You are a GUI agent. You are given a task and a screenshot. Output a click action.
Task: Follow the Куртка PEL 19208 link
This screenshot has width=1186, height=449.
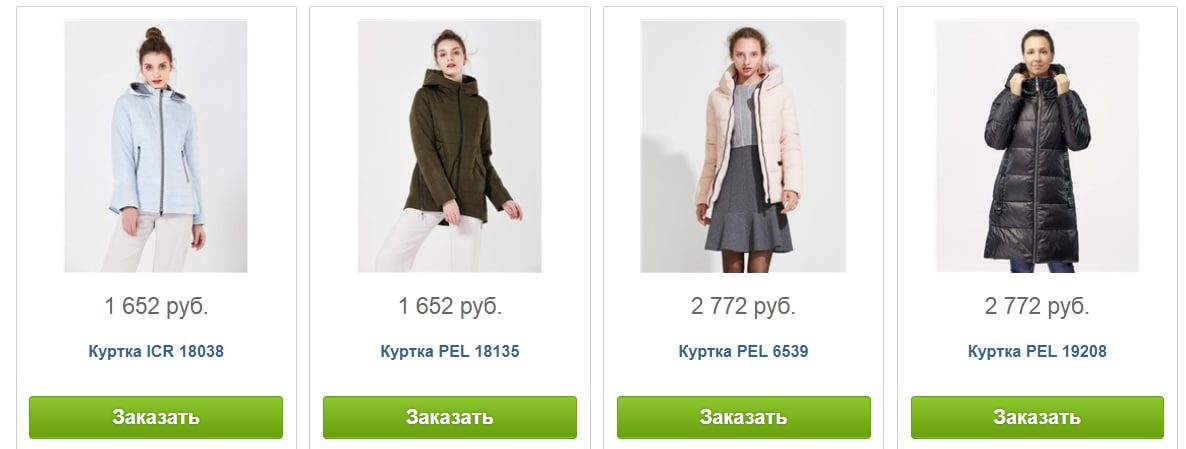1037,351
